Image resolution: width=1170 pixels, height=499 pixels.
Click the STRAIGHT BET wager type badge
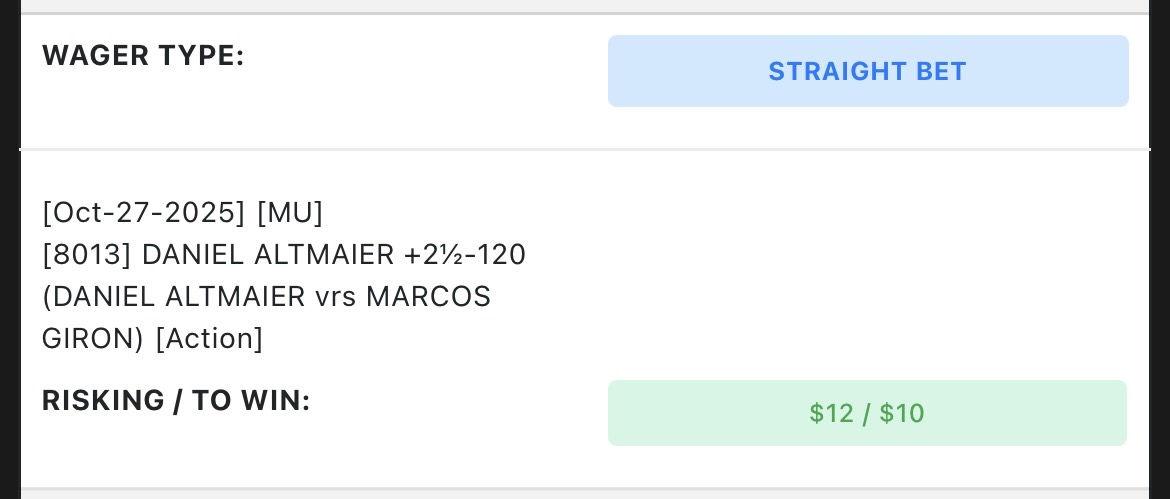867,71
